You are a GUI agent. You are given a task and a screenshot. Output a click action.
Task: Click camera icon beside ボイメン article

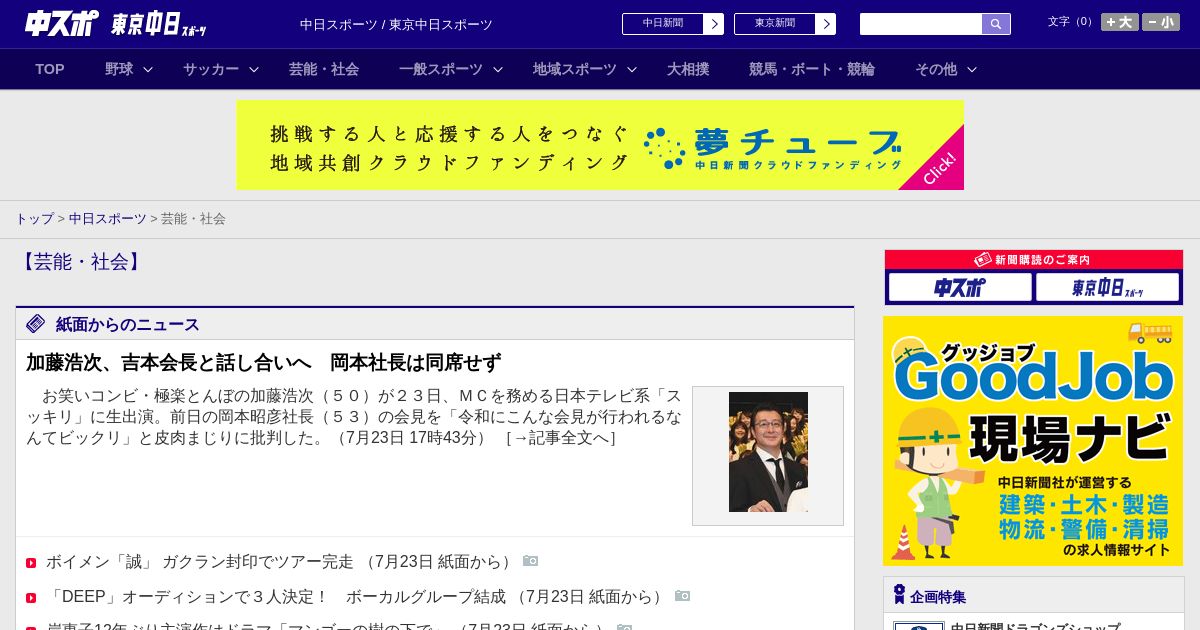click(x=531, y=561)
